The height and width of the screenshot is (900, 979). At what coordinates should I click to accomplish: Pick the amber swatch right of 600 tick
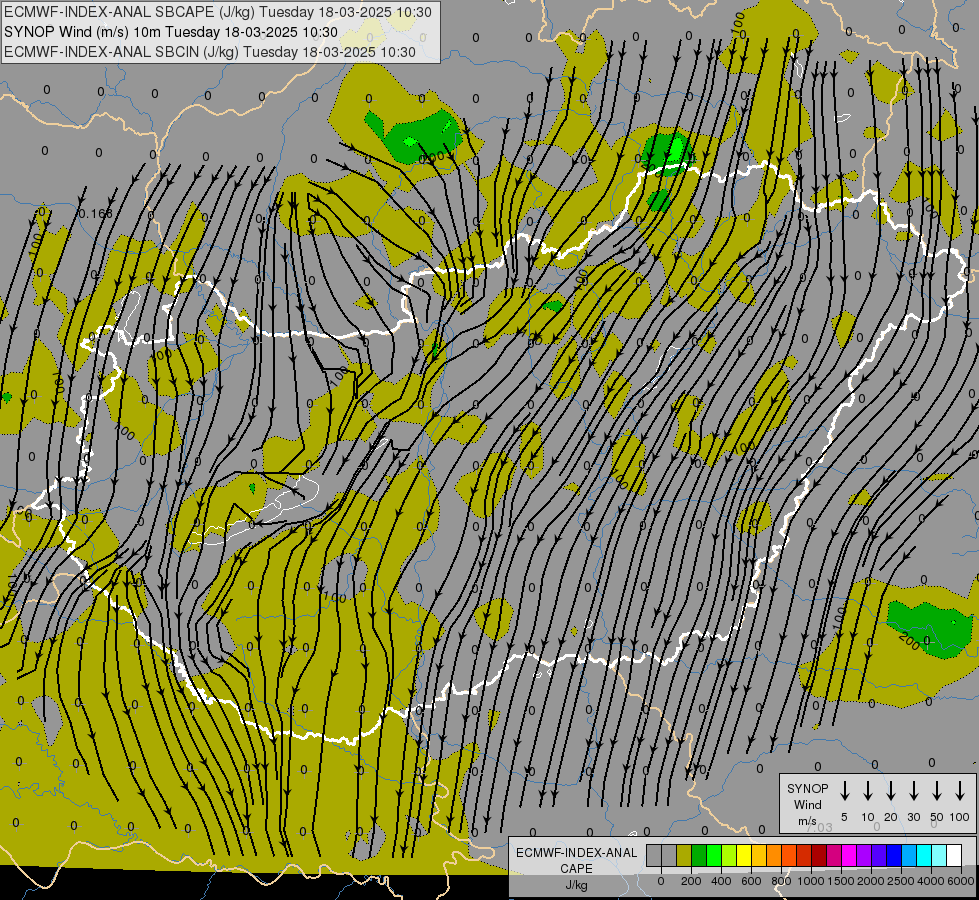point(759,855)
